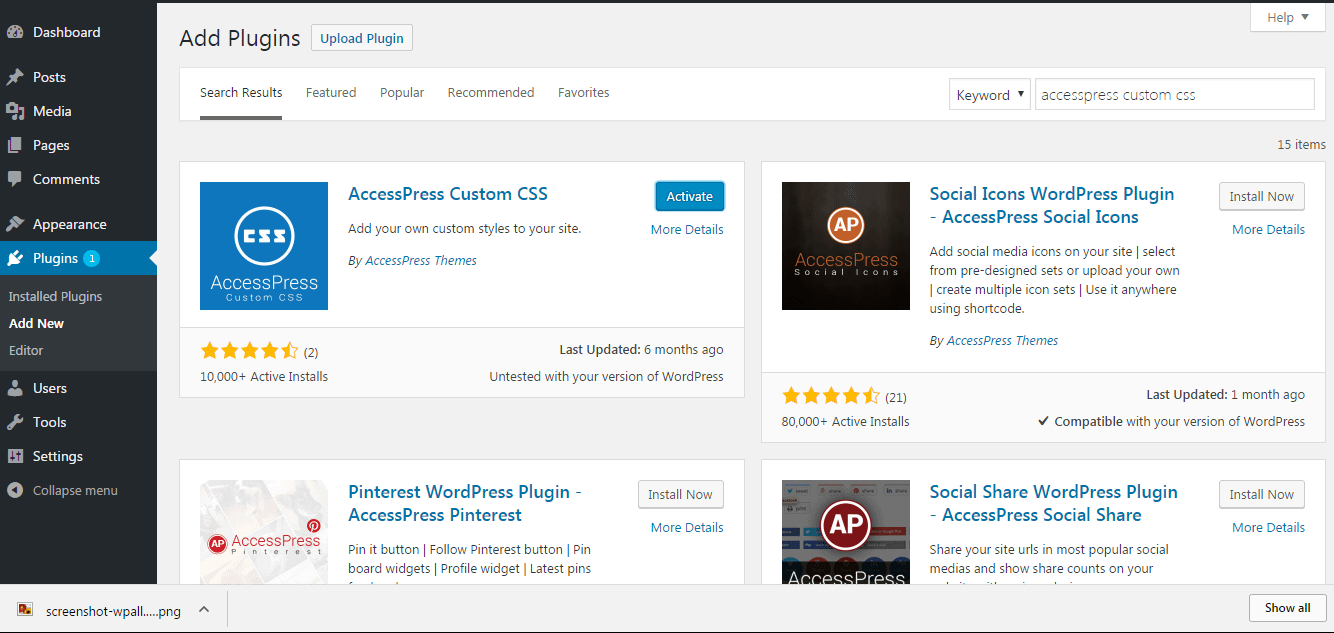Go to the Dashboard menu item
This screenshot has height=633, width=1334.
[78, 32]
